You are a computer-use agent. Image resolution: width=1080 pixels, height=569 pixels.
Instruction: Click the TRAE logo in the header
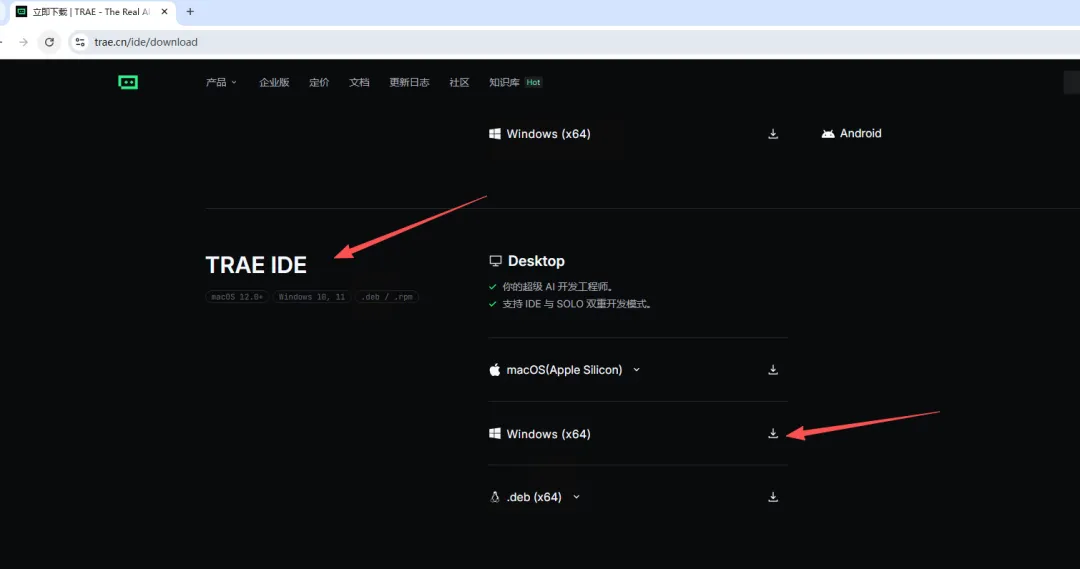128,83
